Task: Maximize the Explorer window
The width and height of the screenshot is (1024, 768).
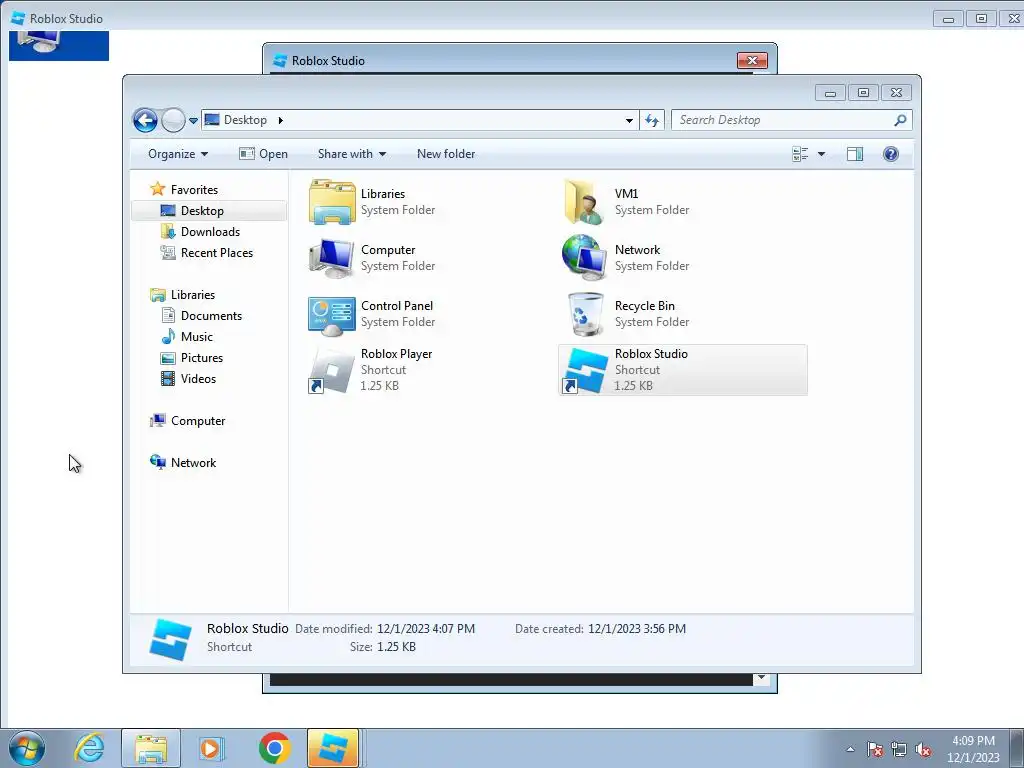Action: 863,93
